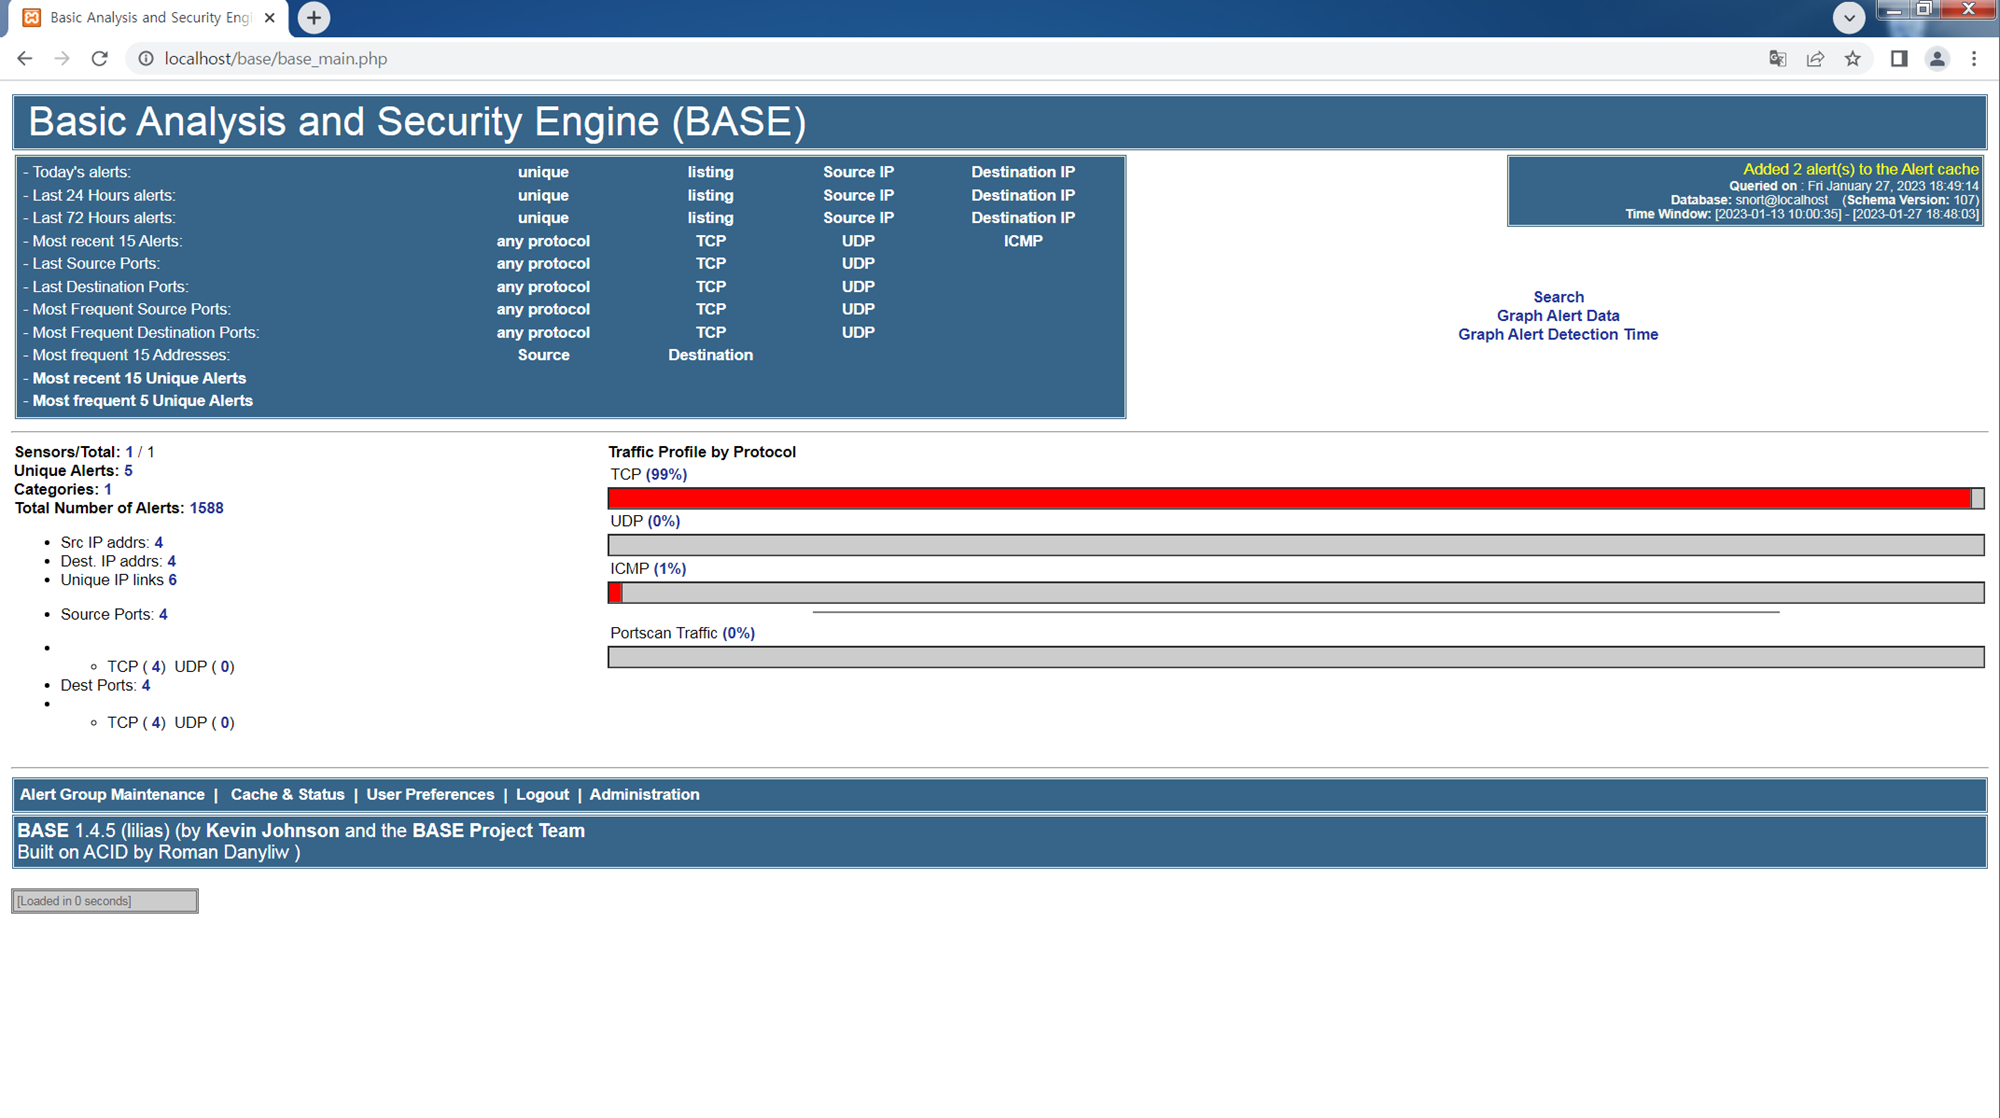The width and height of the screenshot is (2000, 1118).
Task: Open Cache & Status page
Action: click(x=287, y=795)
